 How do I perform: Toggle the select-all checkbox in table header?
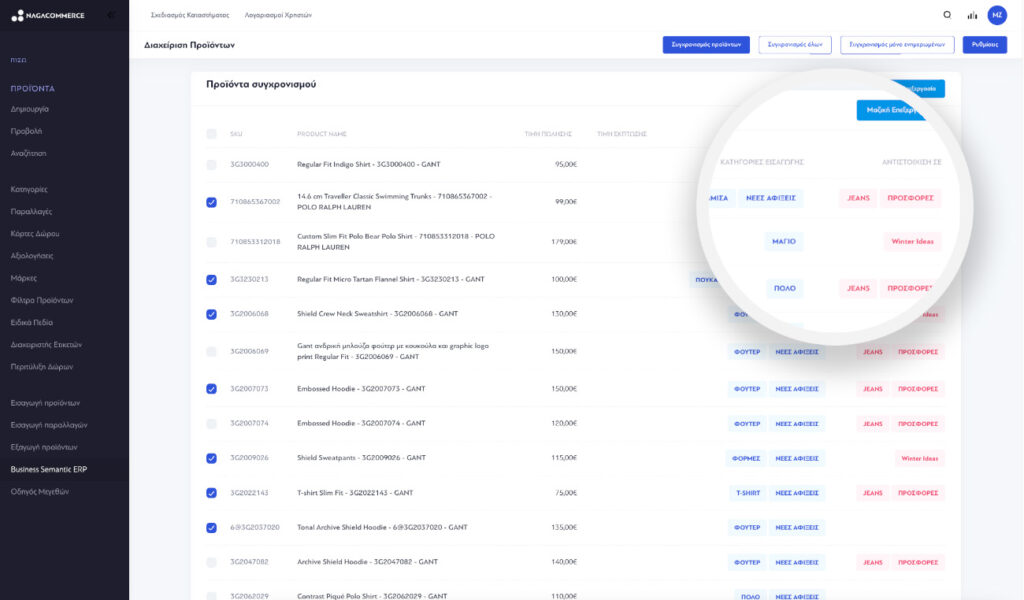[x=211, y=134]
